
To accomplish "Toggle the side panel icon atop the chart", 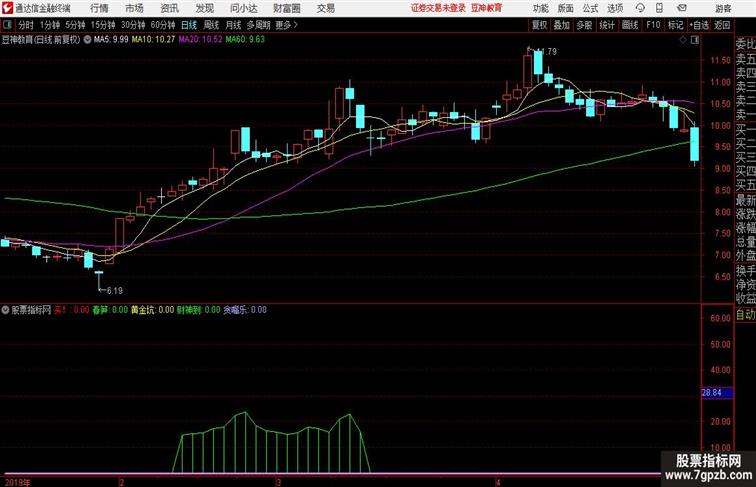I will (x=695, y=40).
